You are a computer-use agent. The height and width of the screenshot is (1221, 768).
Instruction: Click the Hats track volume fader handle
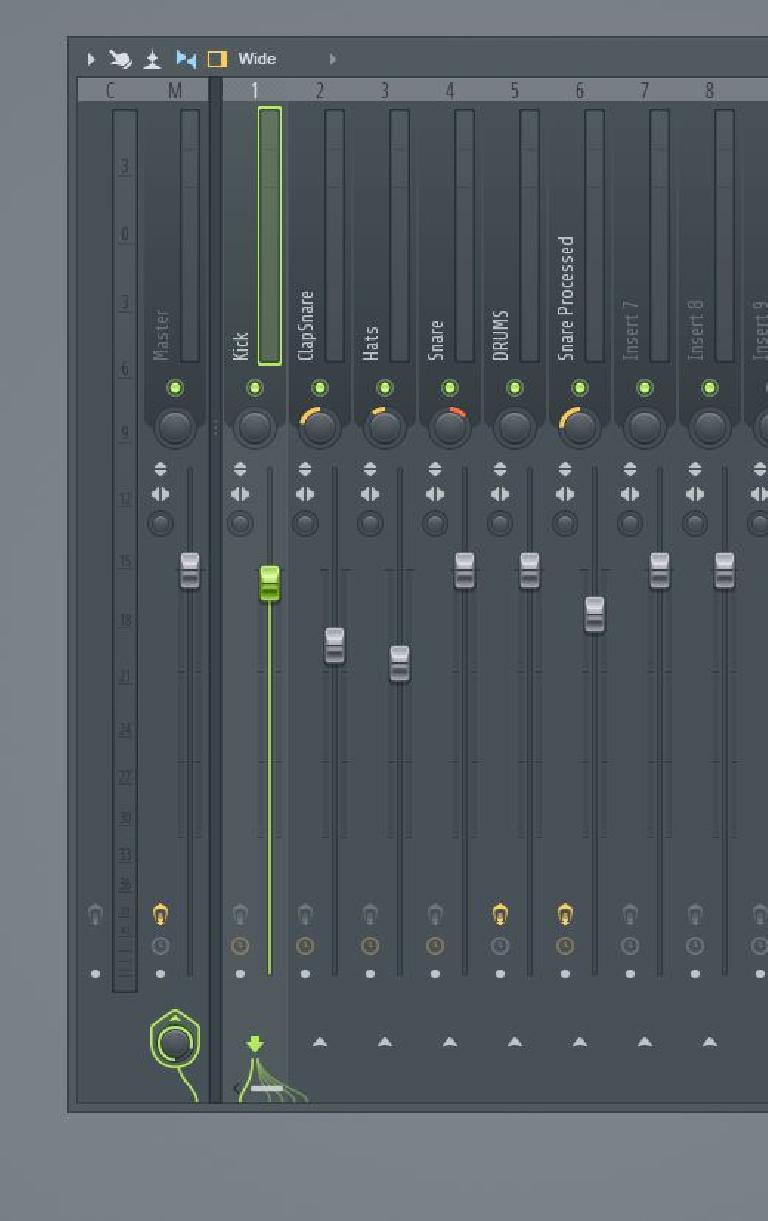tap(400, 664)
